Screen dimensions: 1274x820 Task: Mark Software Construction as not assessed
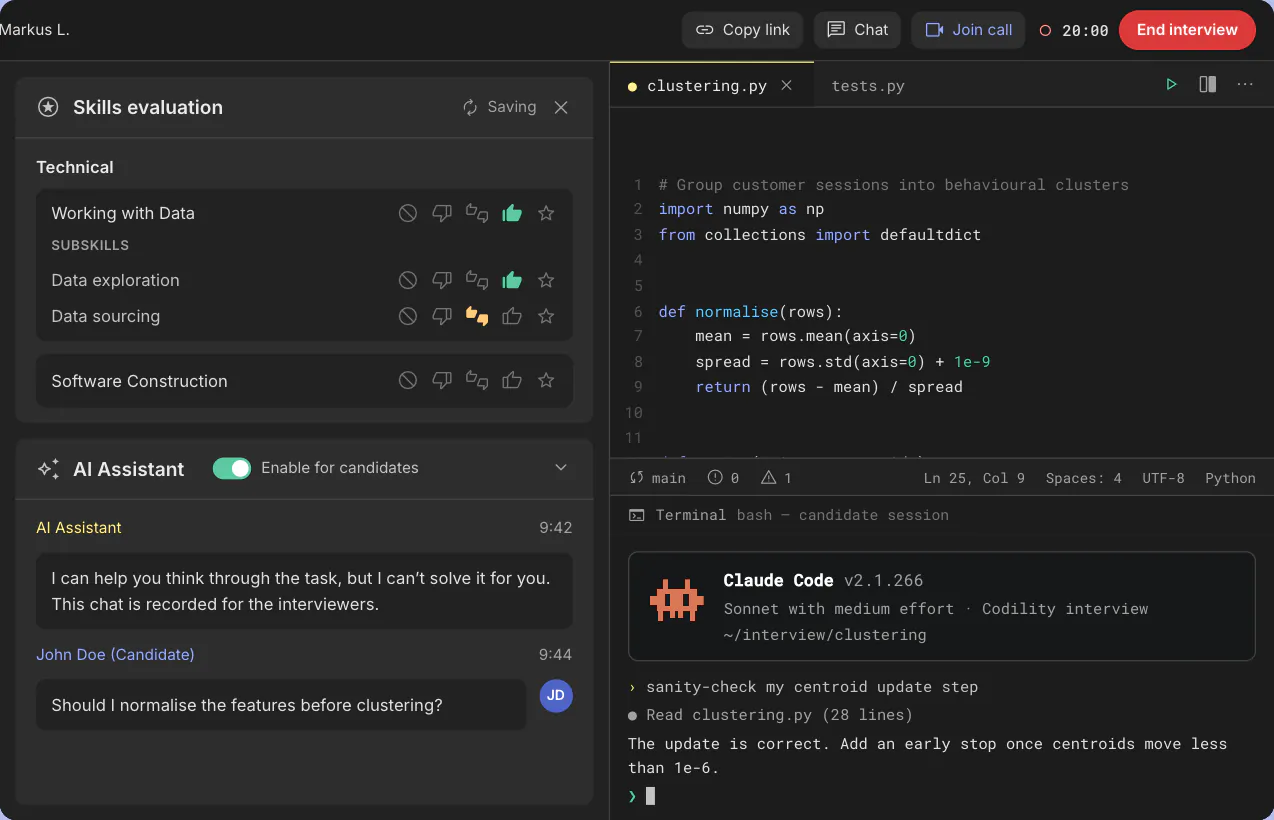pos(408,380)
